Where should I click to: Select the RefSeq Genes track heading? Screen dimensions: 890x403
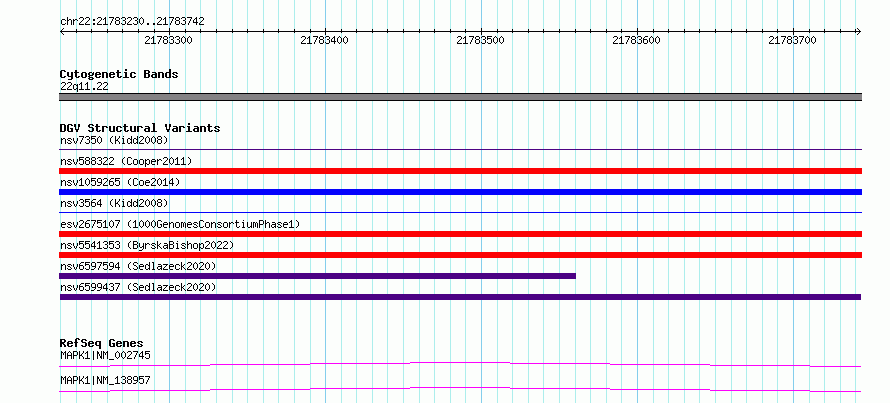point(101,343)
